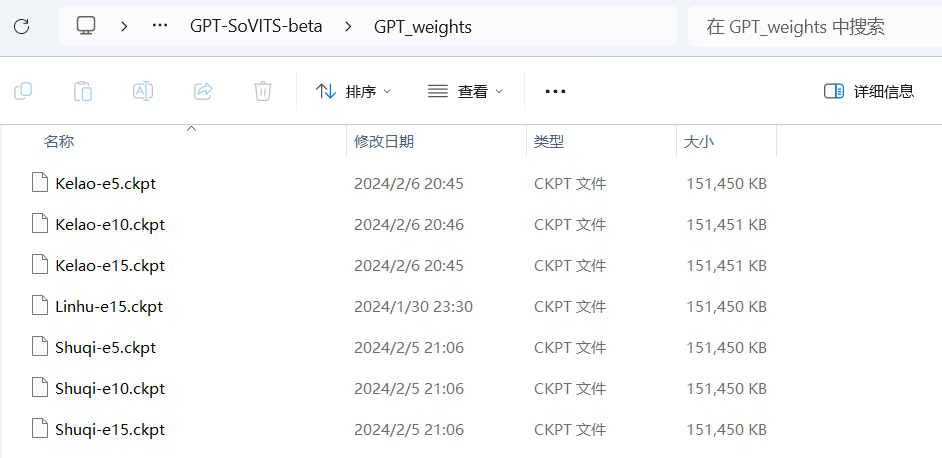This screenshot has height=458, width=942.
Task: Expand chevron after GPT-SoVITS-beta
Action: click(348, 26)
